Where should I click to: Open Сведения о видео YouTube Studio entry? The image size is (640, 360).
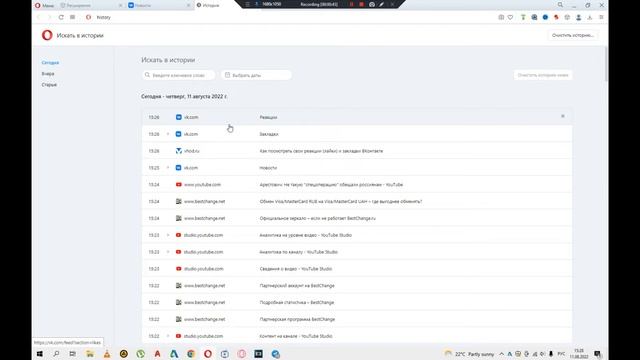pos(357,269)
